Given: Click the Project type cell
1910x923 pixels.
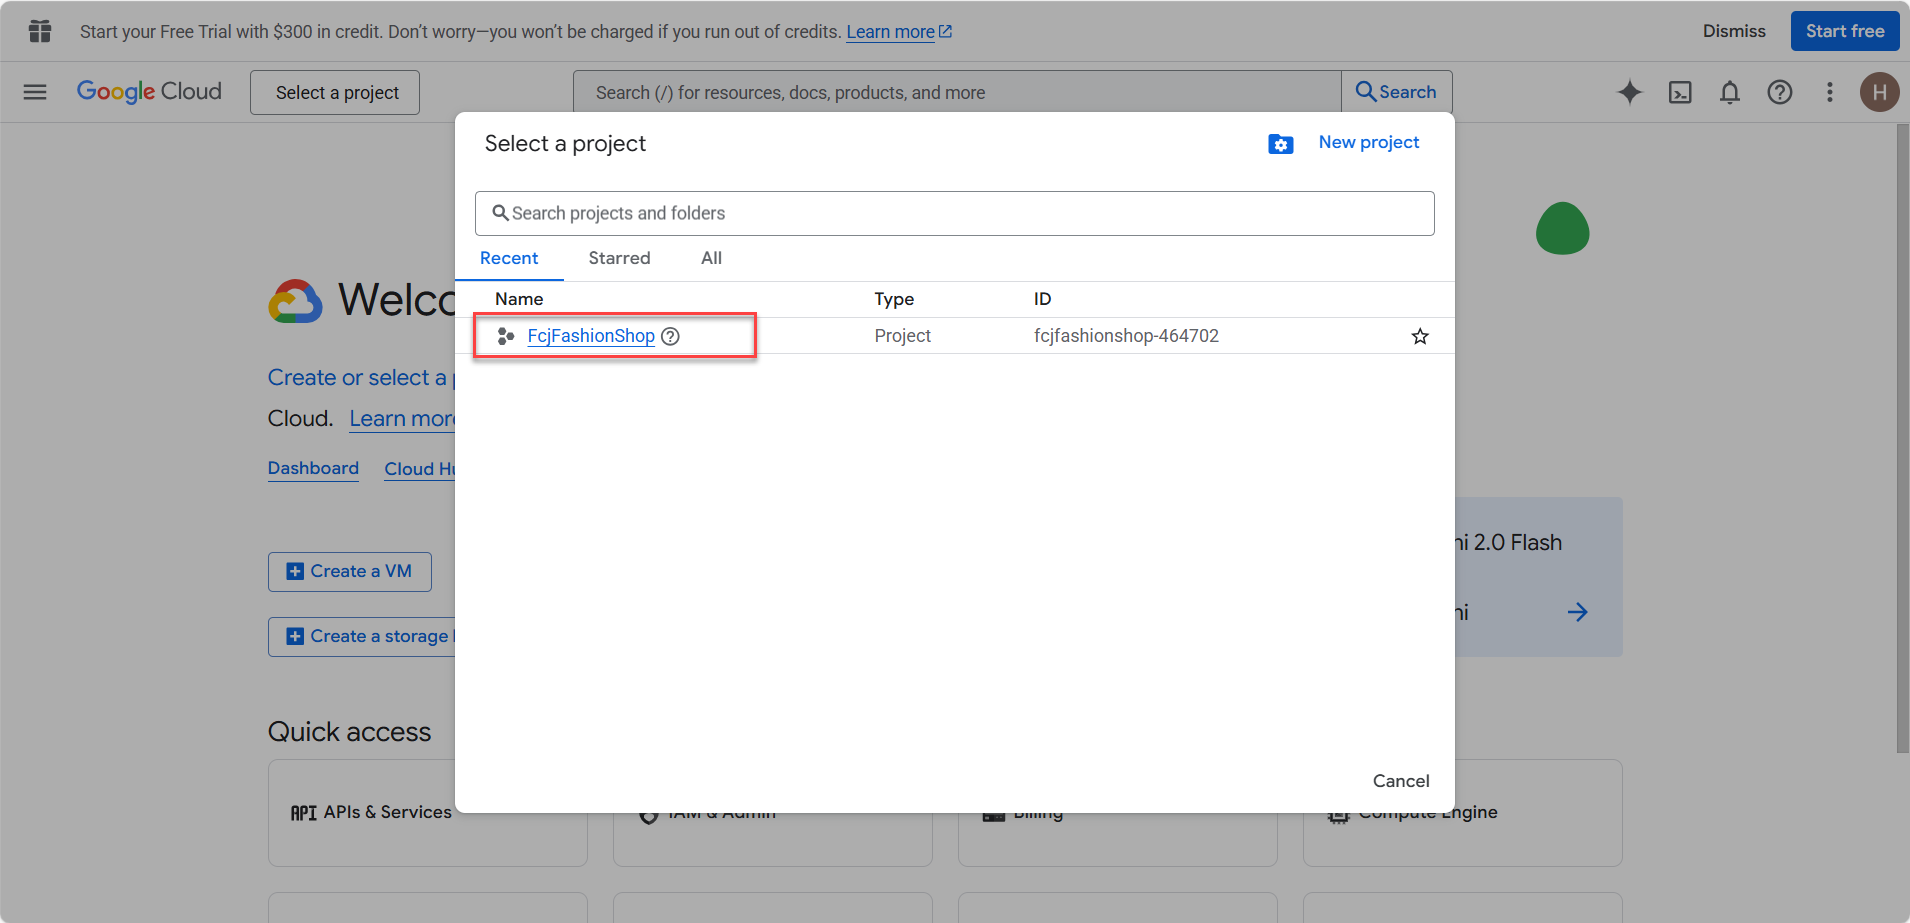Looking at the screenshot, I should (902, 336).
